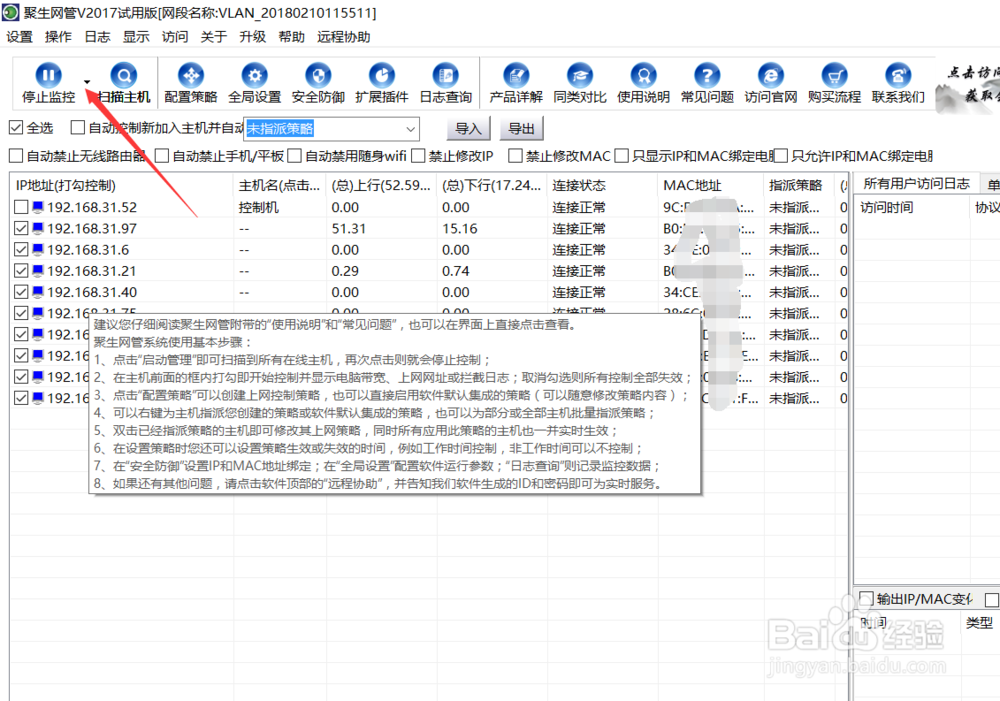
Task: Select hostname cell 控制机
Action: (x=259, y=207)
